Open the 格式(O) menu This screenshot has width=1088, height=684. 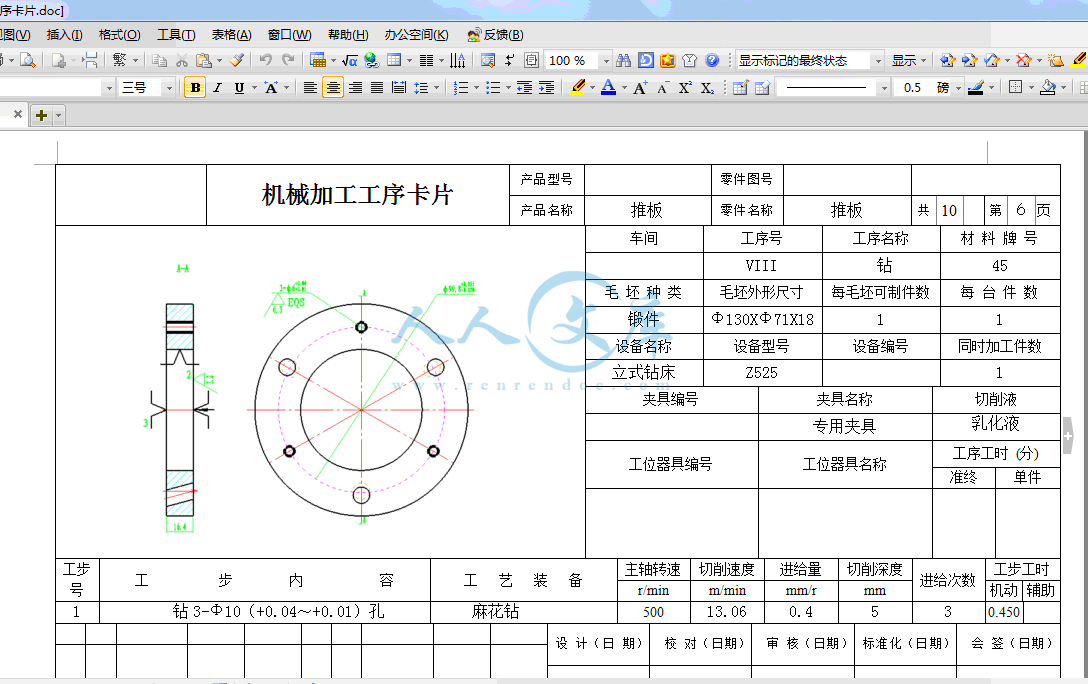(119, 35)
